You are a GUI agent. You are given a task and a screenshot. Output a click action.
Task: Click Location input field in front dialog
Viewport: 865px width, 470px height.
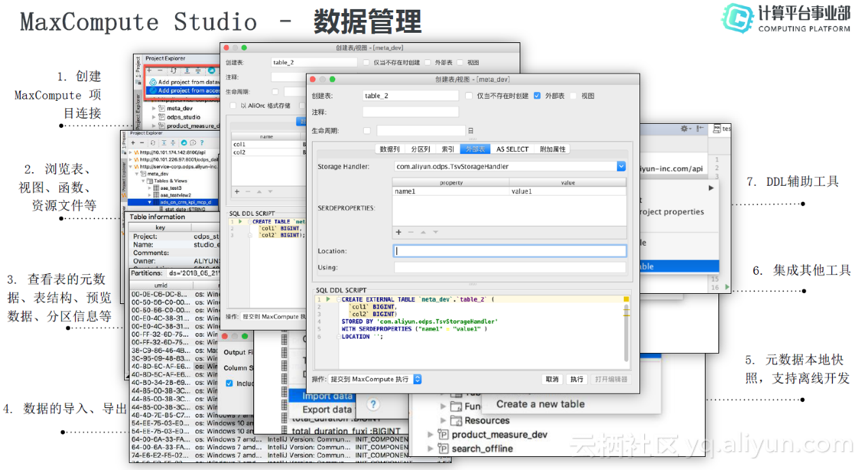click(x=510, y=251)
